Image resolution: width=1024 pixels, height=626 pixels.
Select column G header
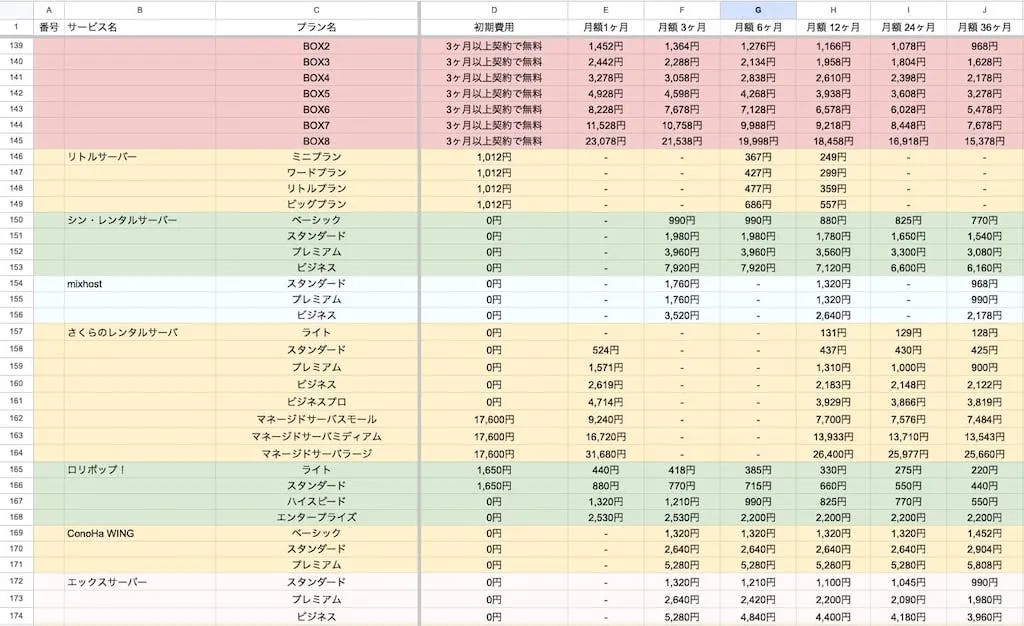coord(758,10)
